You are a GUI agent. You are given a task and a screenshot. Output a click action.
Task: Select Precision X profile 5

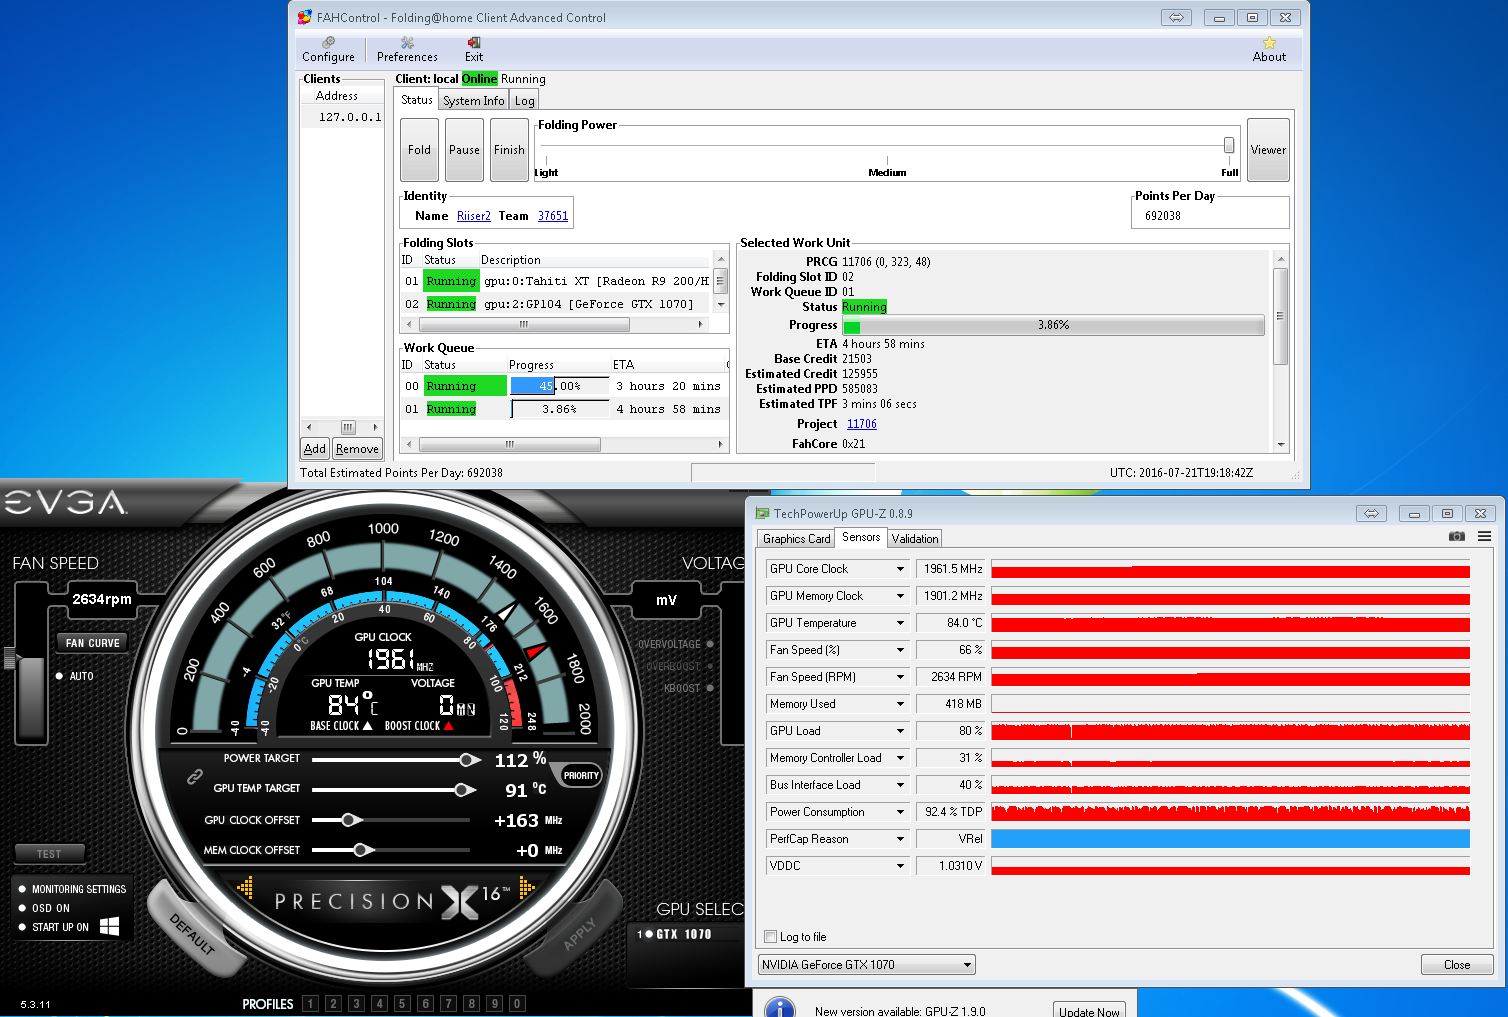point(403,1003)
